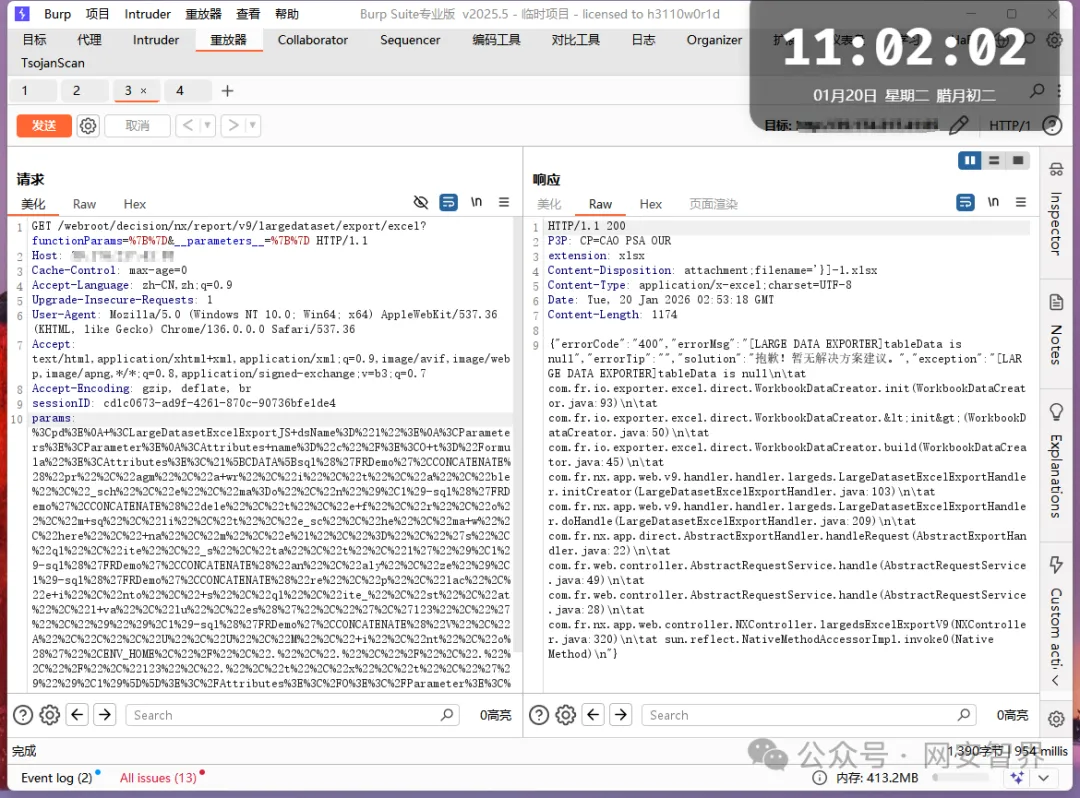Set top-bottom stacked layout
This screenshot has height=798, width=1080.
[x=994, y=160]
